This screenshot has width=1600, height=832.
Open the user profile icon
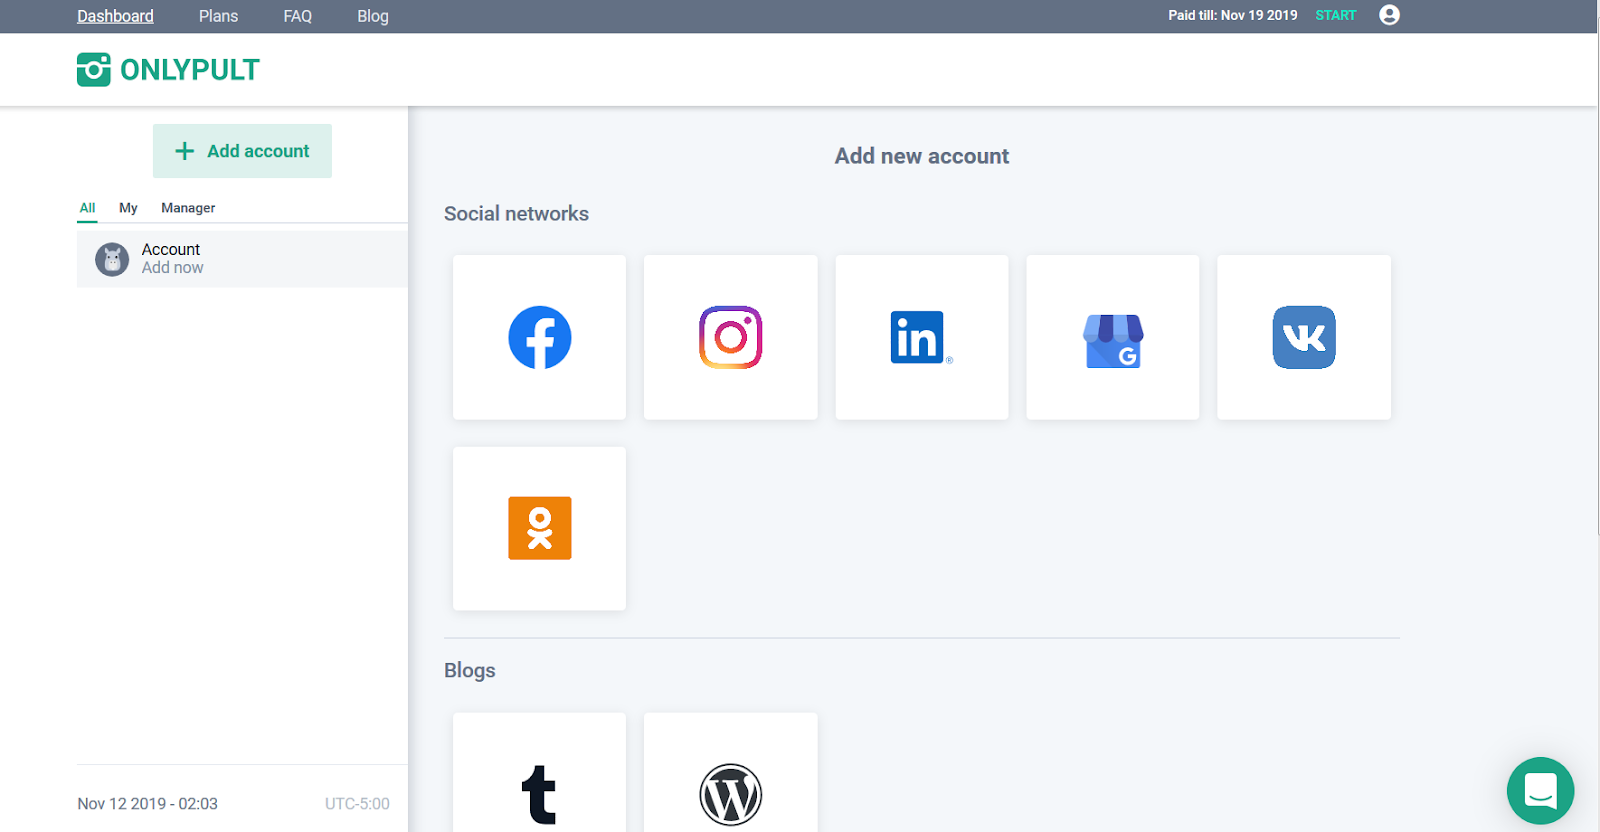point(1389,15)
